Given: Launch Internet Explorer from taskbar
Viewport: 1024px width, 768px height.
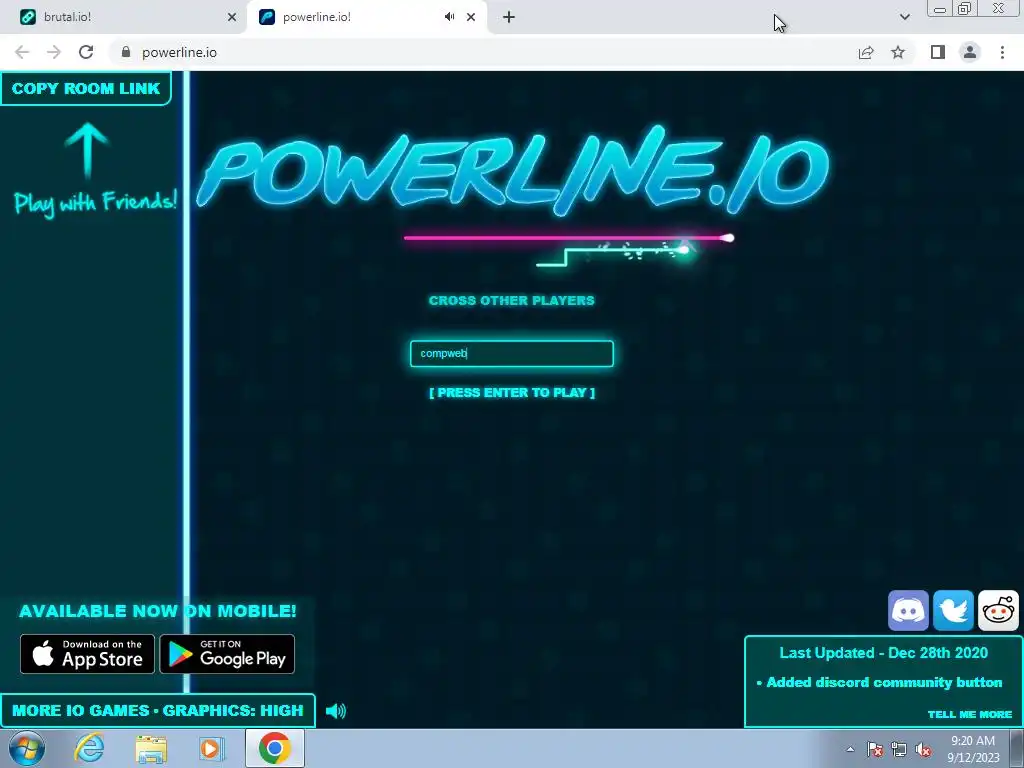Looking at the screenshot, I should point(89,748).
